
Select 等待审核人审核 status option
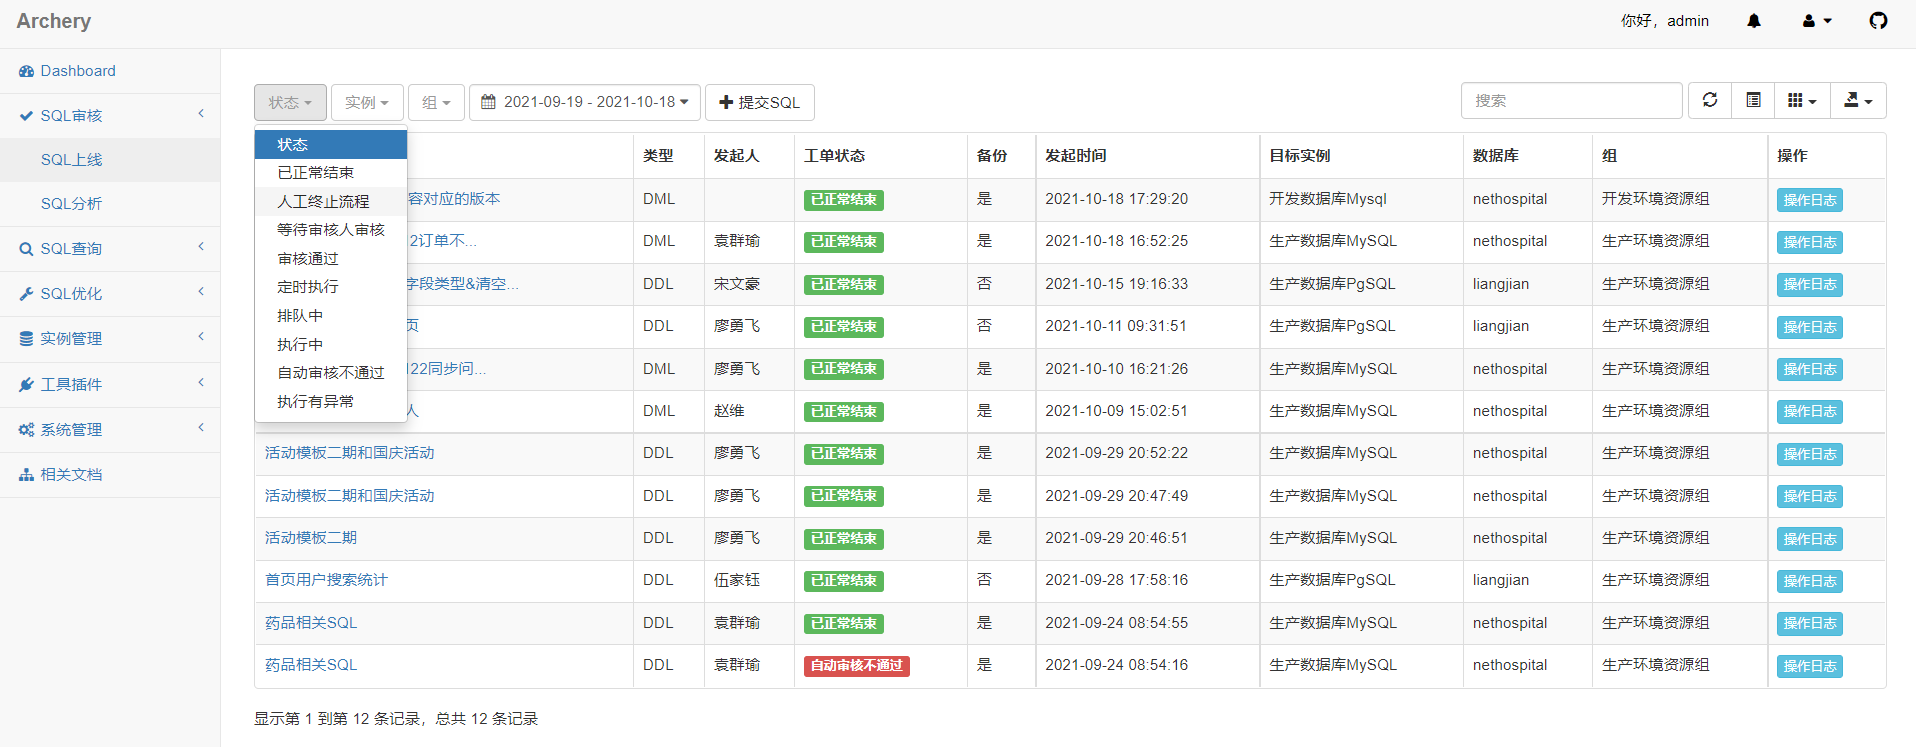tap(330, 230)
